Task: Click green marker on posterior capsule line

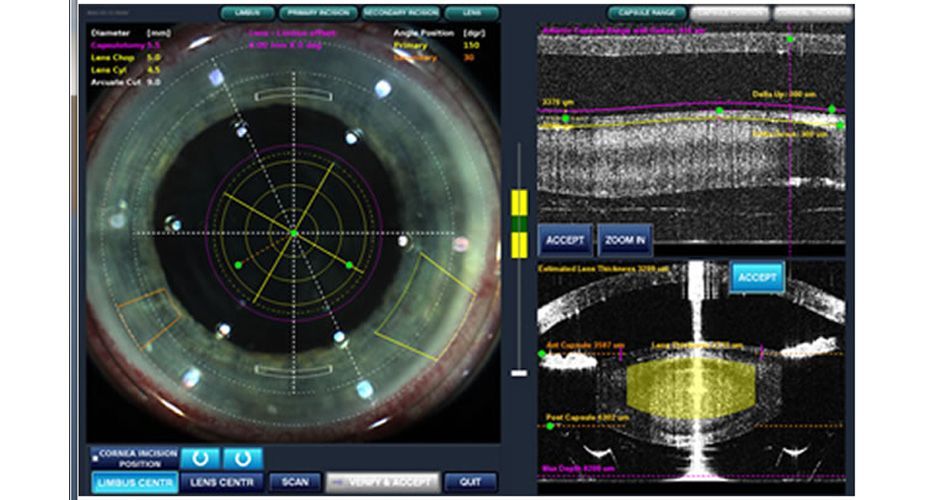Action: (x=550, y=426)
